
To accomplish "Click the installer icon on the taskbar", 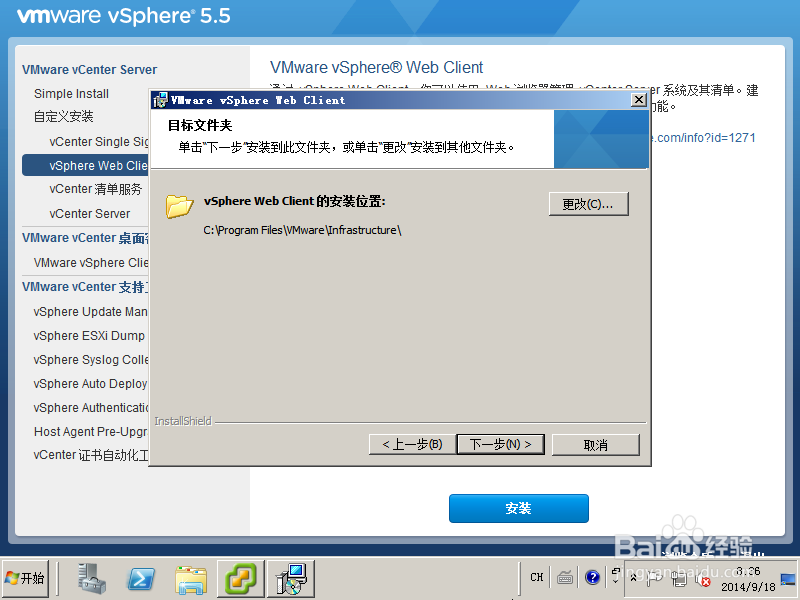I will click(291, 578).
